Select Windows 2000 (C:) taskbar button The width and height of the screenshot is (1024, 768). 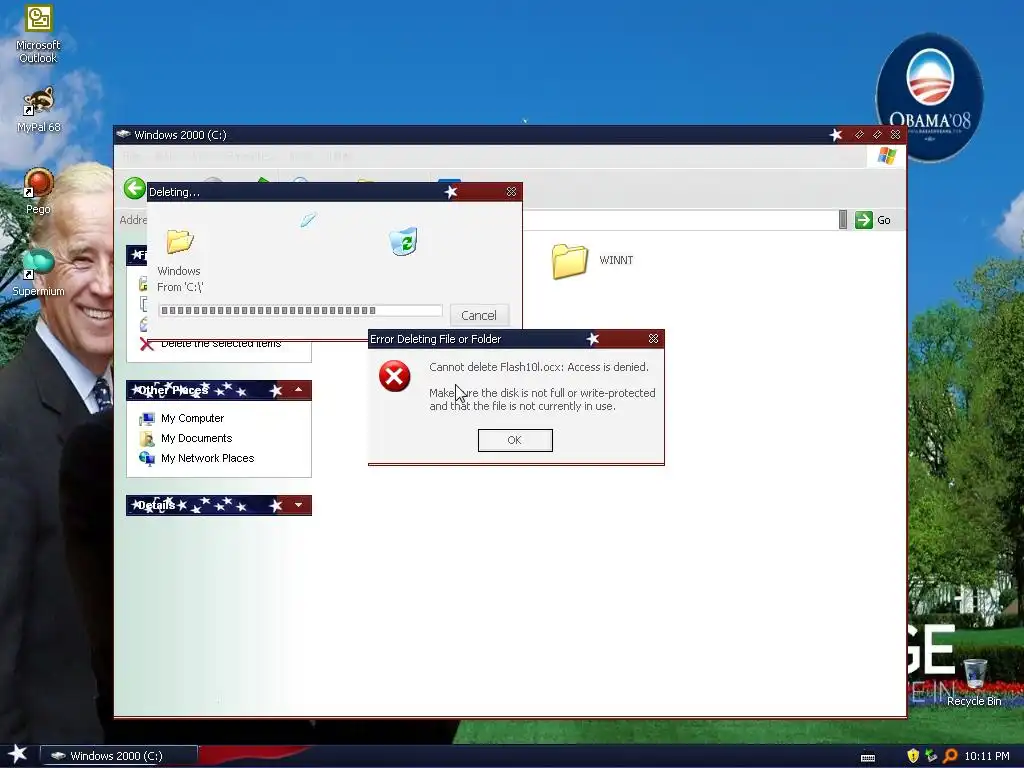[118, 756]
